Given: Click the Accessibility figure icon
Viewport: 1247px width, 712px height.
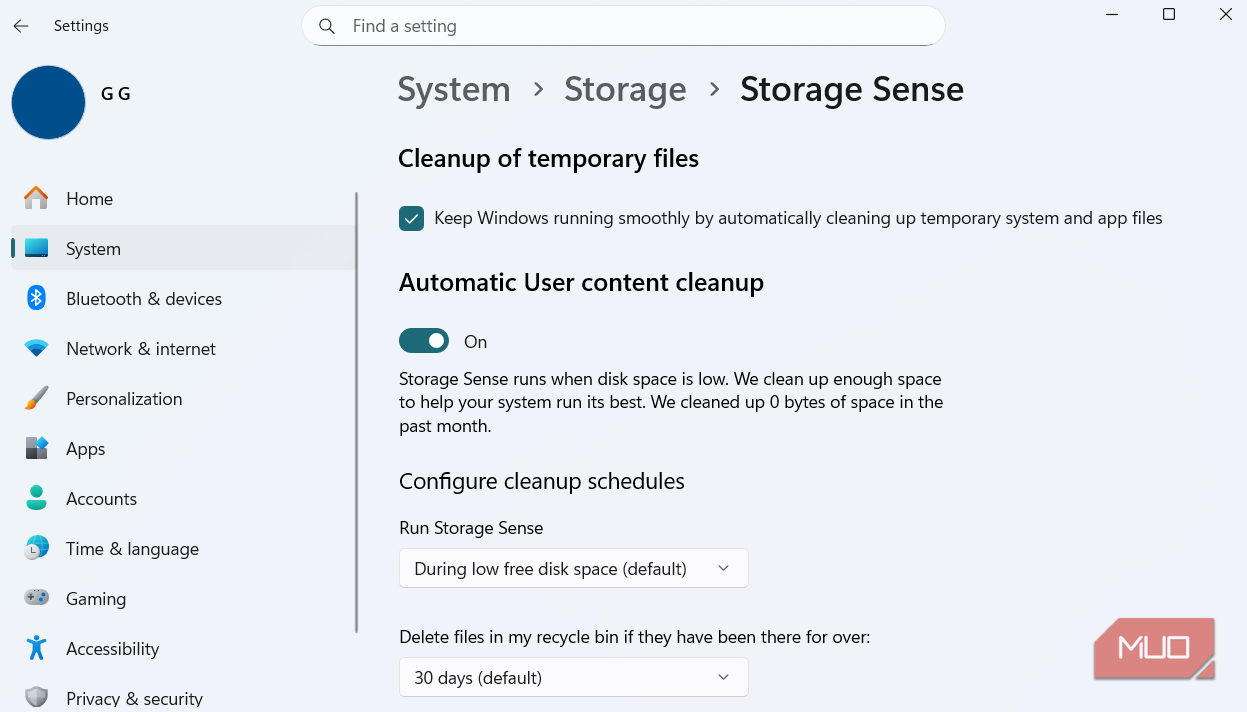Looking at the screenshot, I should (37, 648).
